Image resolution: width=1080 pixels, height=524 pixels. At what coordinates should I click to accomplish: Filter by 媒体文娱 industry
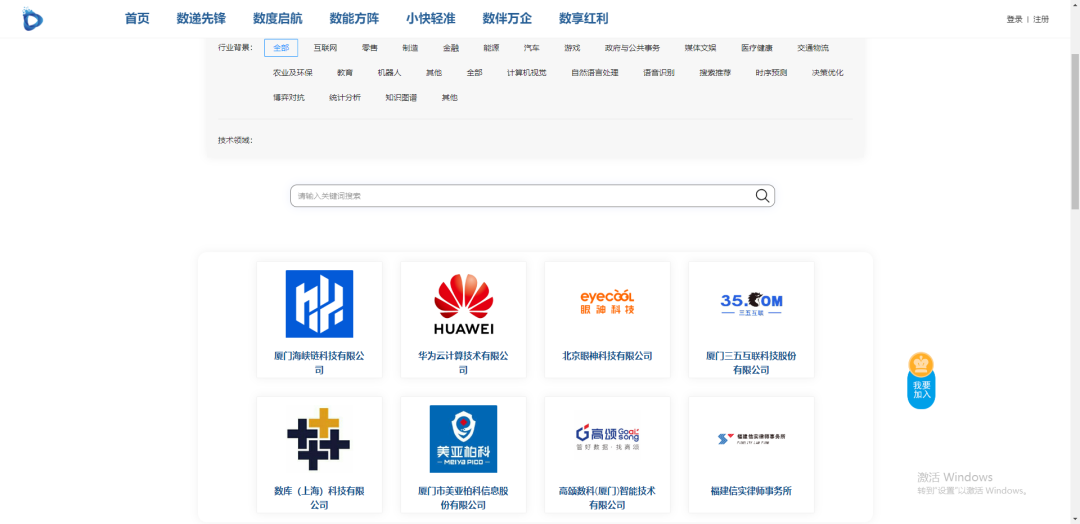coord(700,48)
